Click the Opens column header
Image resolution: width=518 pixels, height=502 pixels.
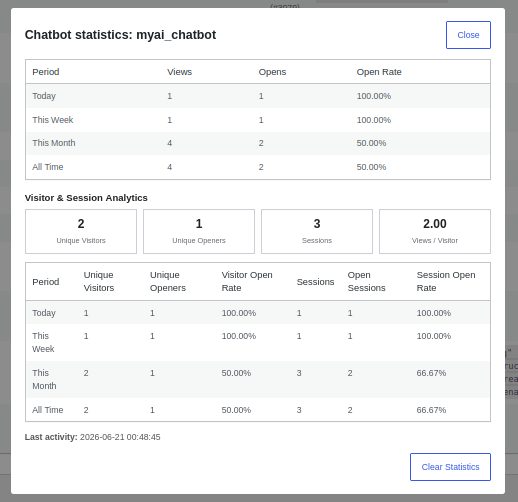coord(272,72)
